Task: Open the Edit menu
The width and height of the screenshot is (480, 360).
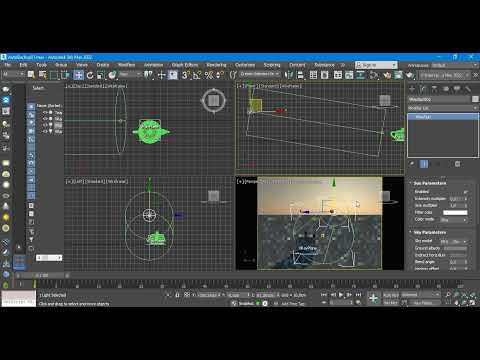Action: (23, 65)
